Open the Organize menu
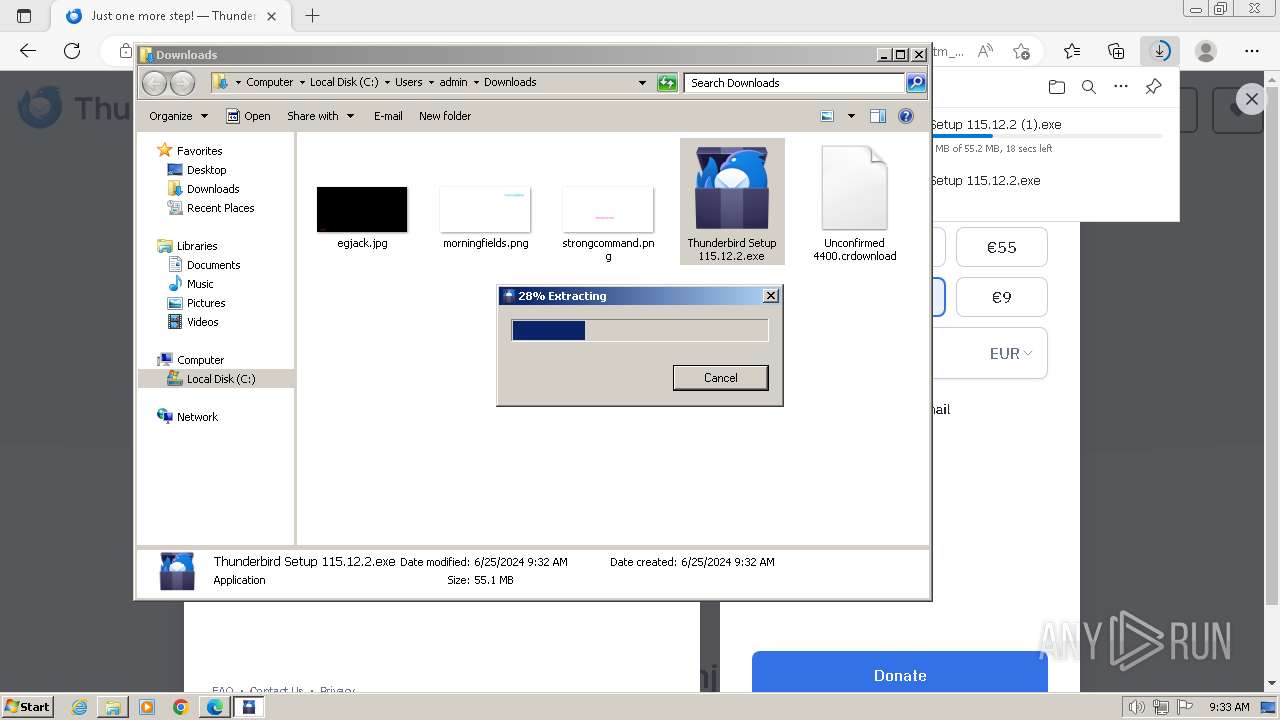This screenshot has width=1280, height=720. point(178,116)
